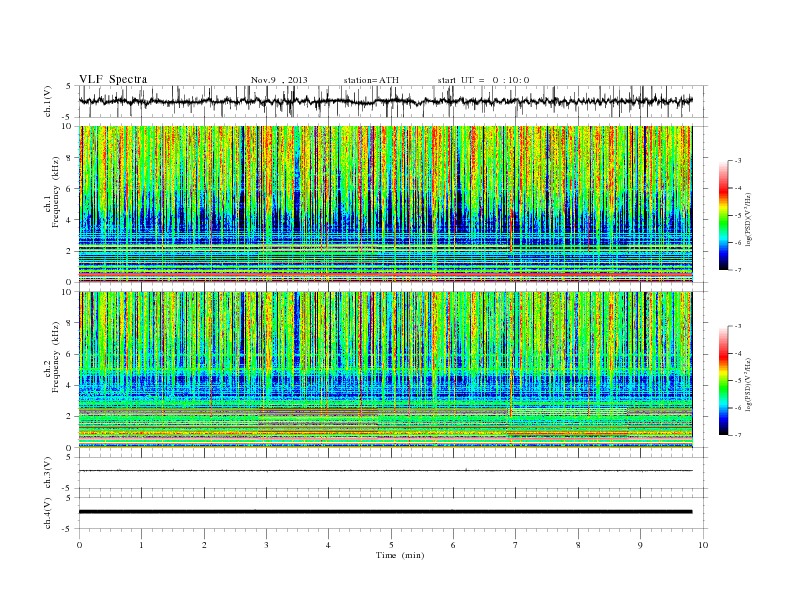Select the date text "Nov.9 , 2013"
The image size is (792, 612).
pyautogui.click(x=279, y=80)
